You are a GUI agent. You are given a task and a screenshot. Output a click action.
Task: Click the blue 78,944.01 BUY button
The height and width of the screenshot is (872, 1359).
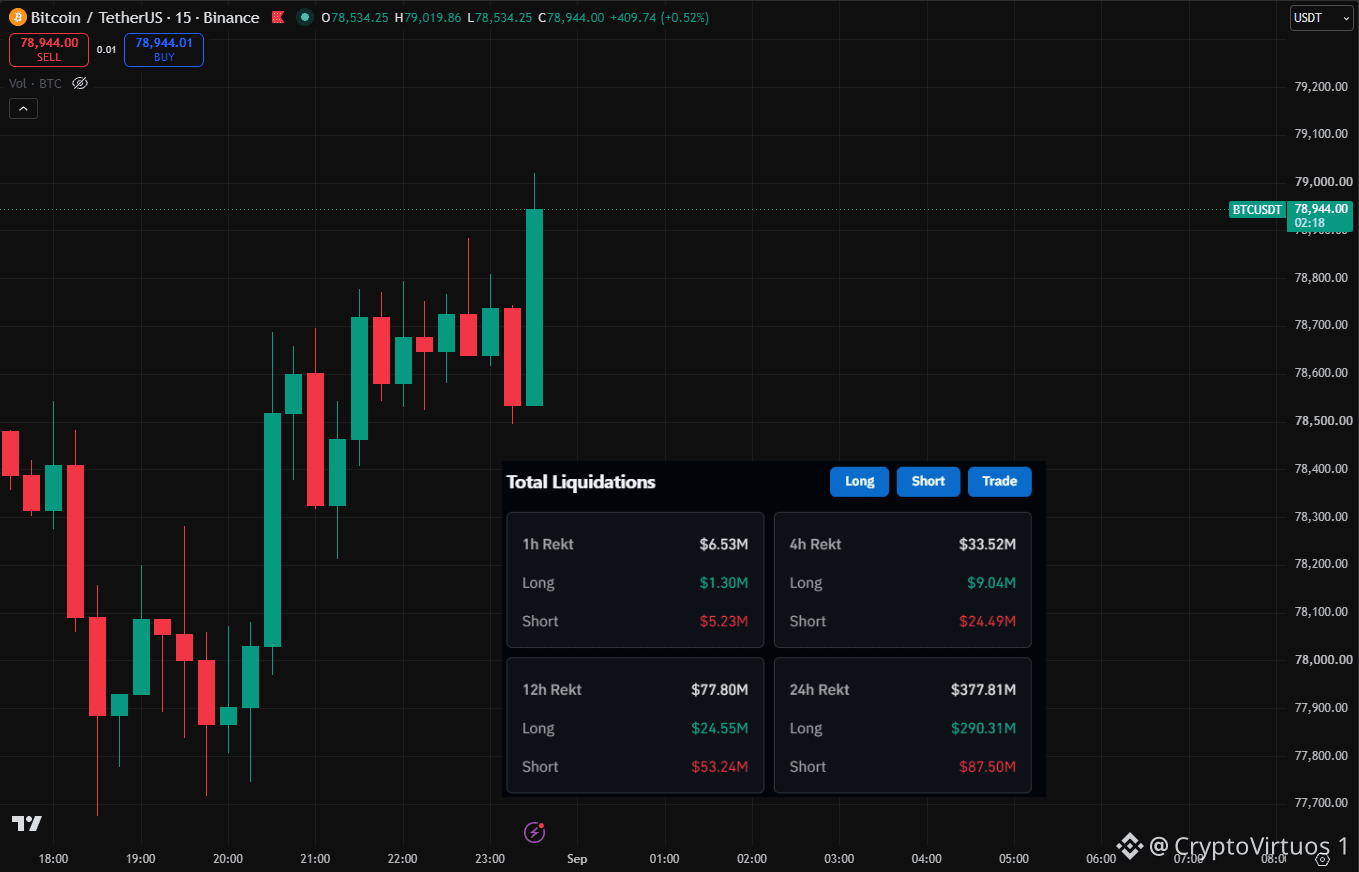coord(164,50)
